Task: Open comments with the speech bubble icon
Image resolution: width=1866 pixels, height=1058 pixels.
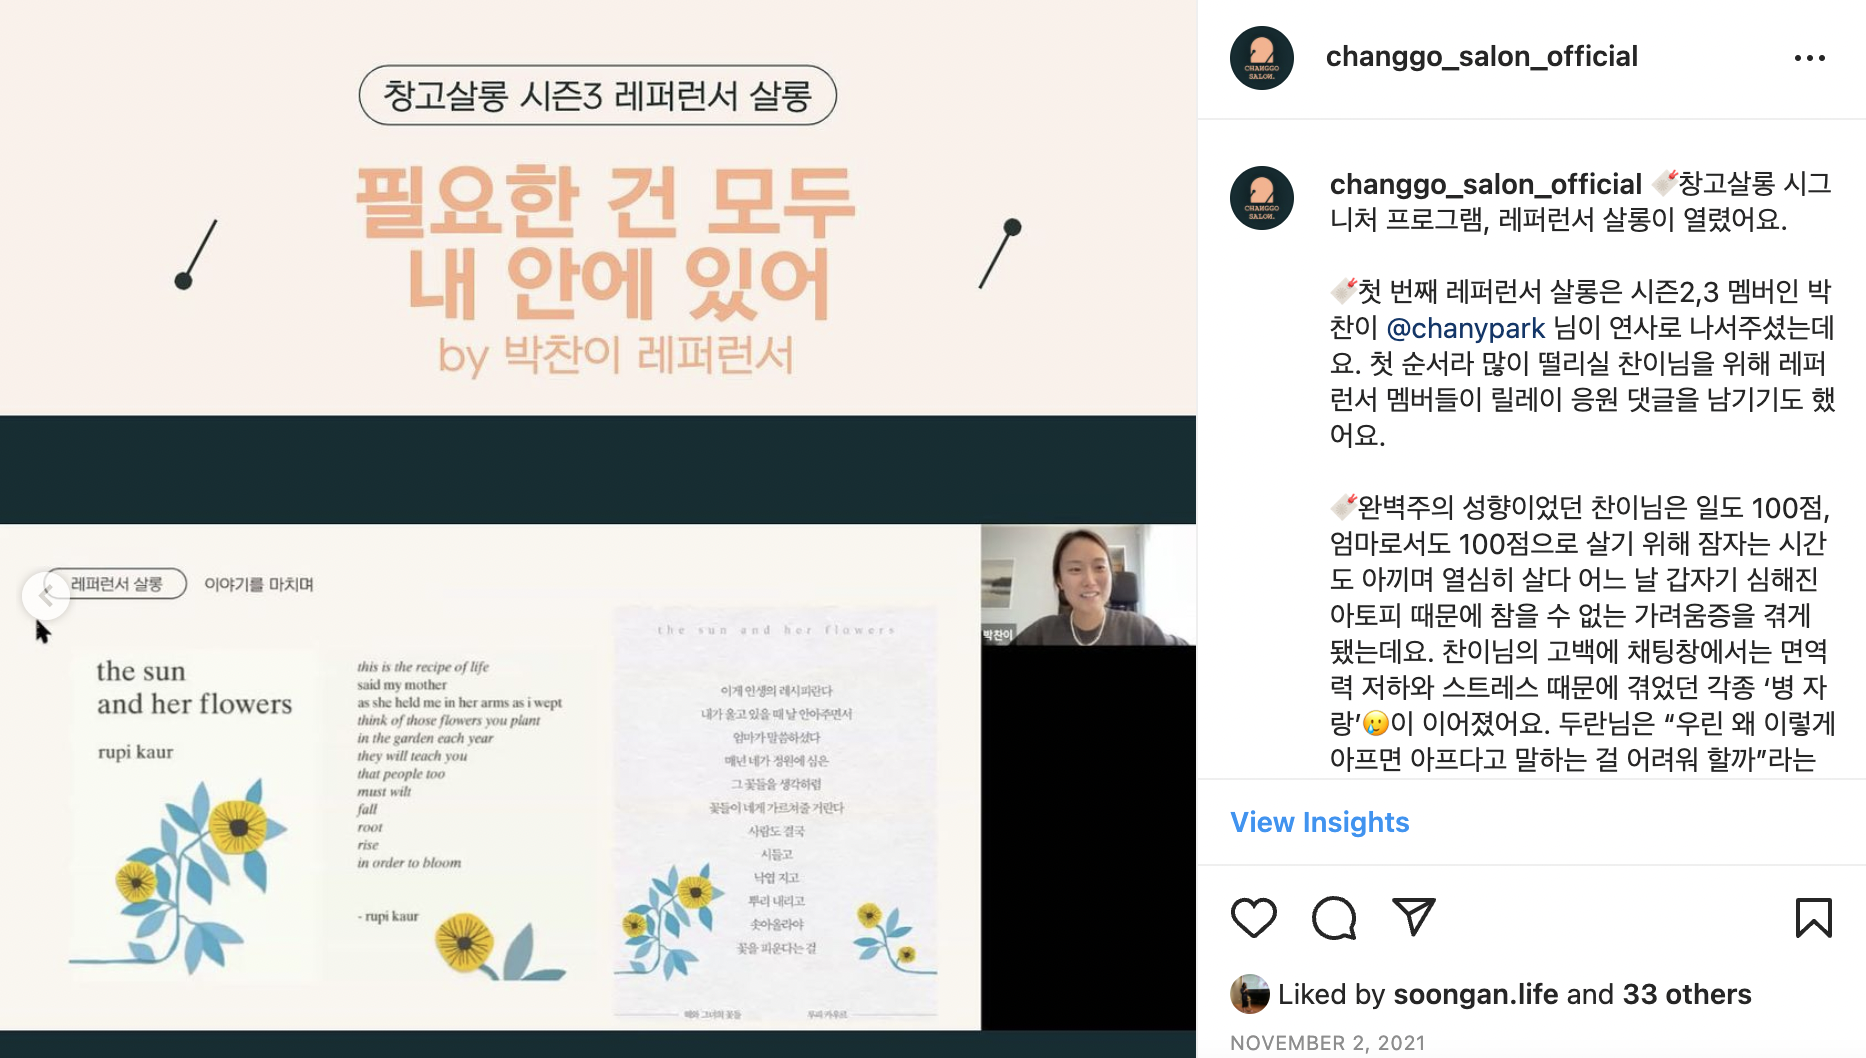Action: click(x=1334, y=917)
